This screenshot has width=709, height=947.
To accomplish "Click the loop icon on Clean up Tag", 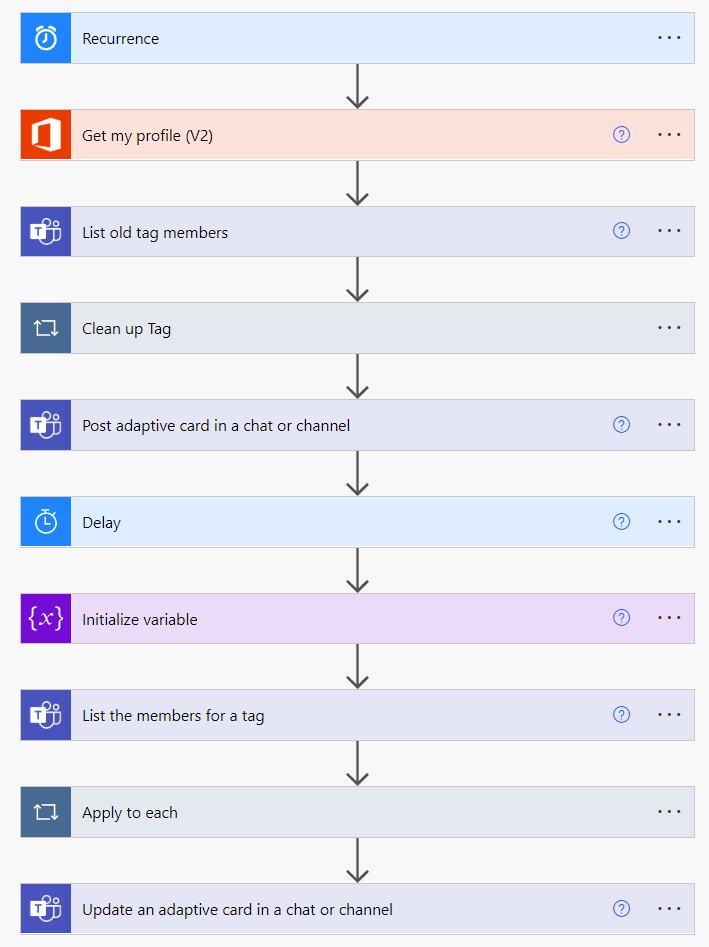I will (x=45, y=328).
